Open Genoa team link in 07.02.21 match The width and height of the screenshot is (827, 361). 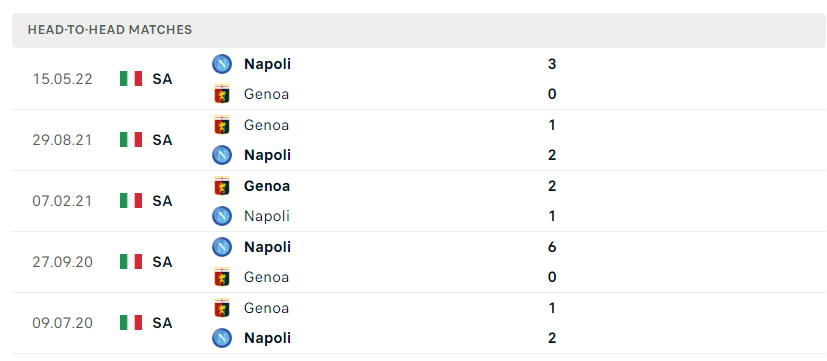click(267, 186)
